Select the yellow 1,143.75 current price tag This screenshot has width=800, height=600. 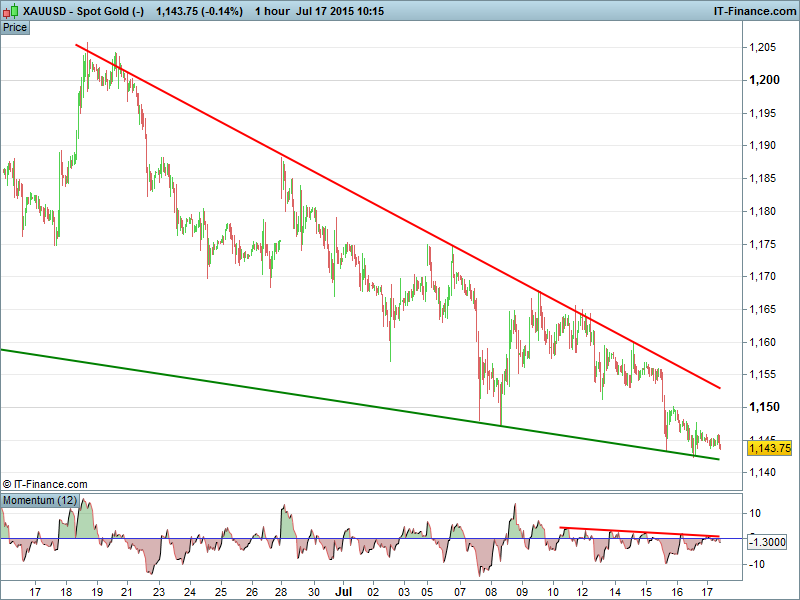click(x=770, y=448)
